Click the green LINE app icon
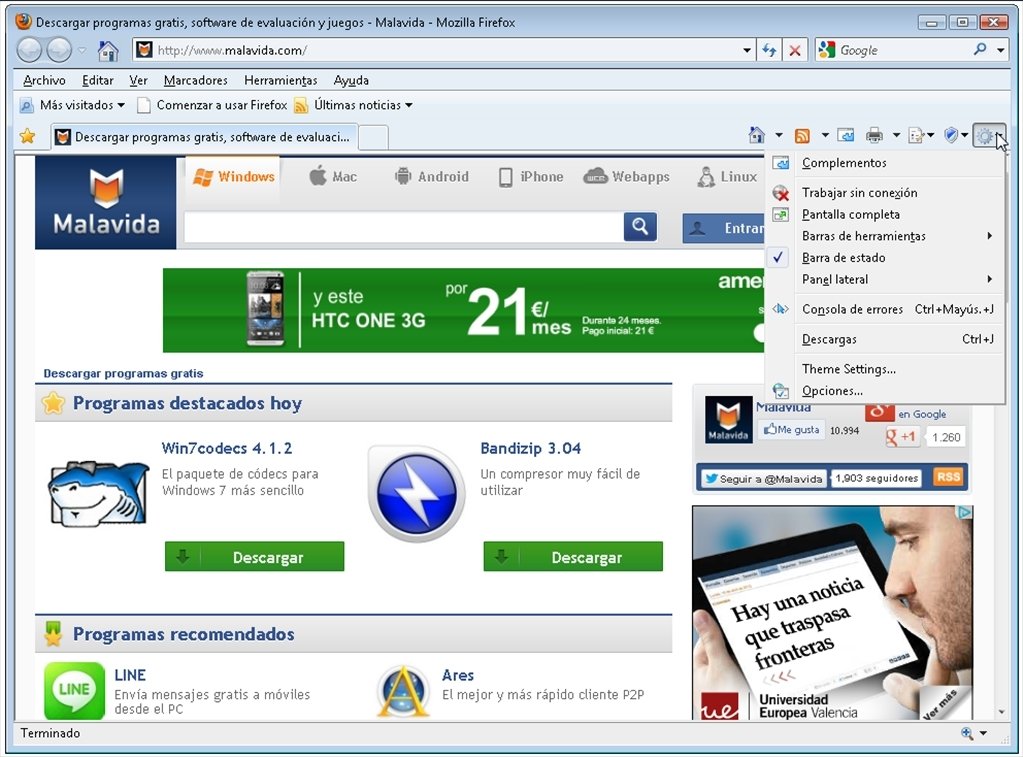 (x=74, y=691)
